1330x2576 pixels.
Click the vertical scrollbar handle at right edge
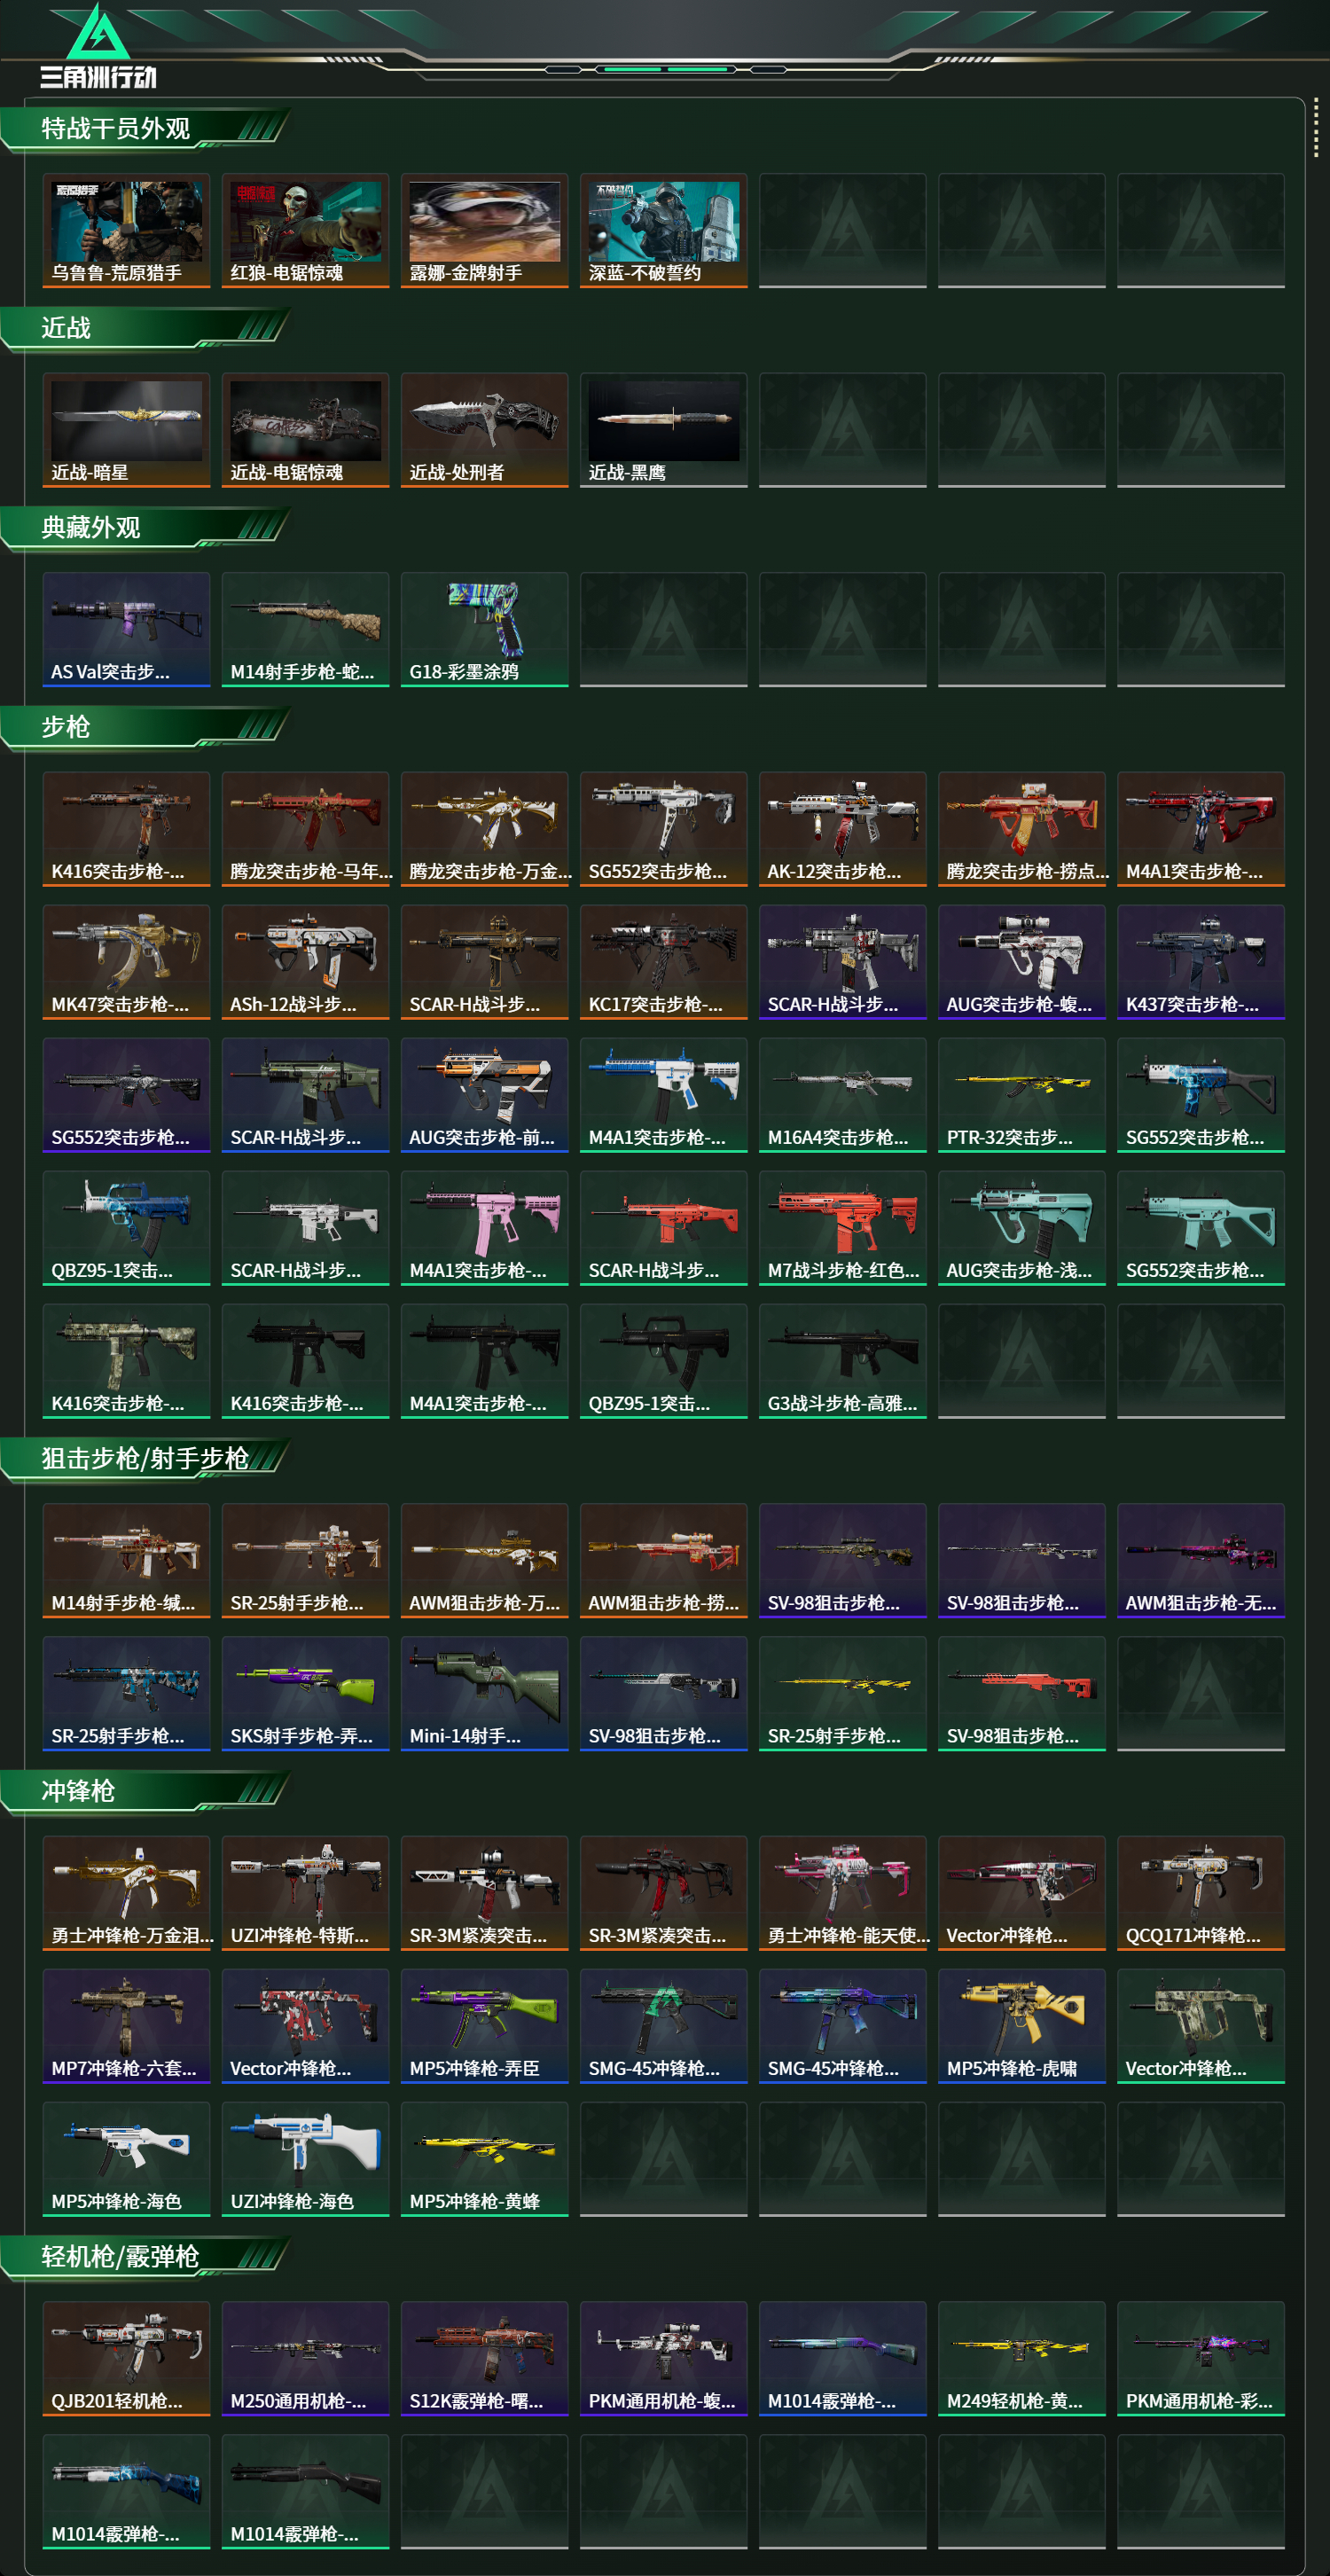tap(1316, 128)
